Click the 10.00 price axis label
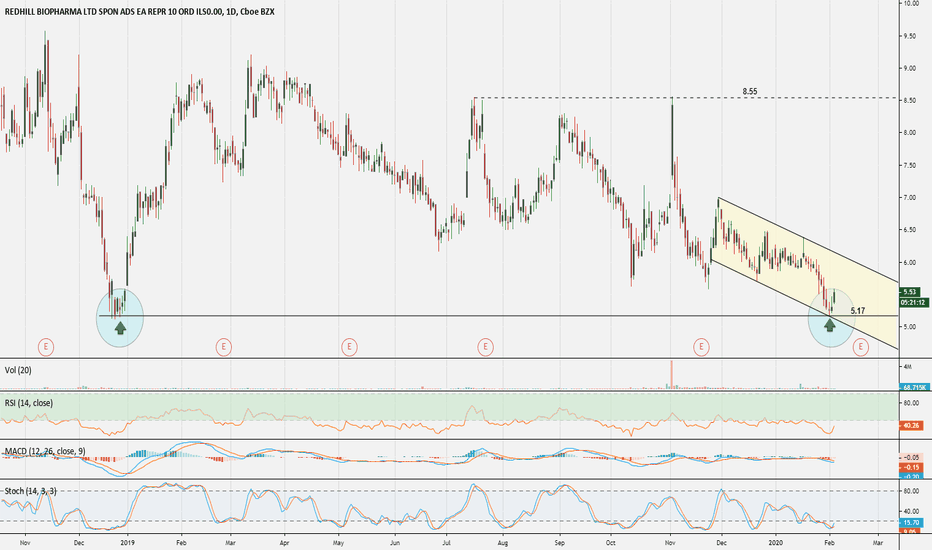The height and width of the screenshot is (550, 932). tap(912, 4)
